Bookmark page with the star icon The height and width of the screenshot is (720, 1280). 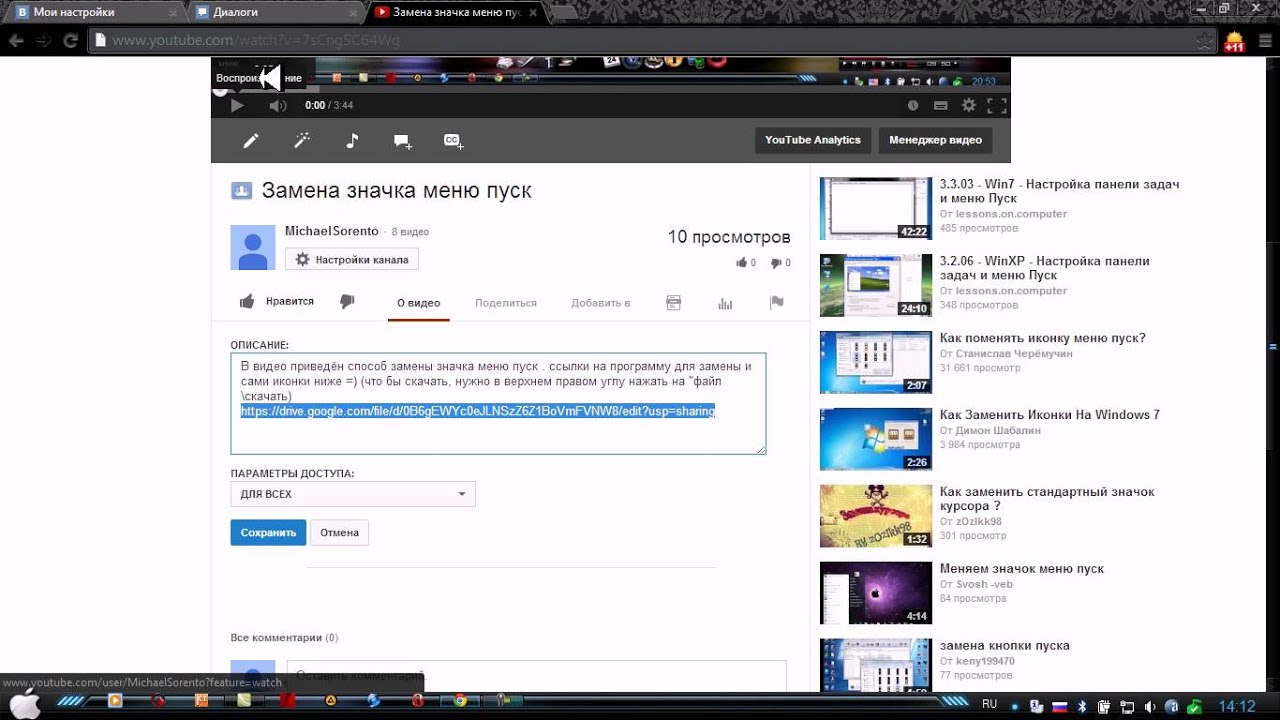[x=1205, y=41]
